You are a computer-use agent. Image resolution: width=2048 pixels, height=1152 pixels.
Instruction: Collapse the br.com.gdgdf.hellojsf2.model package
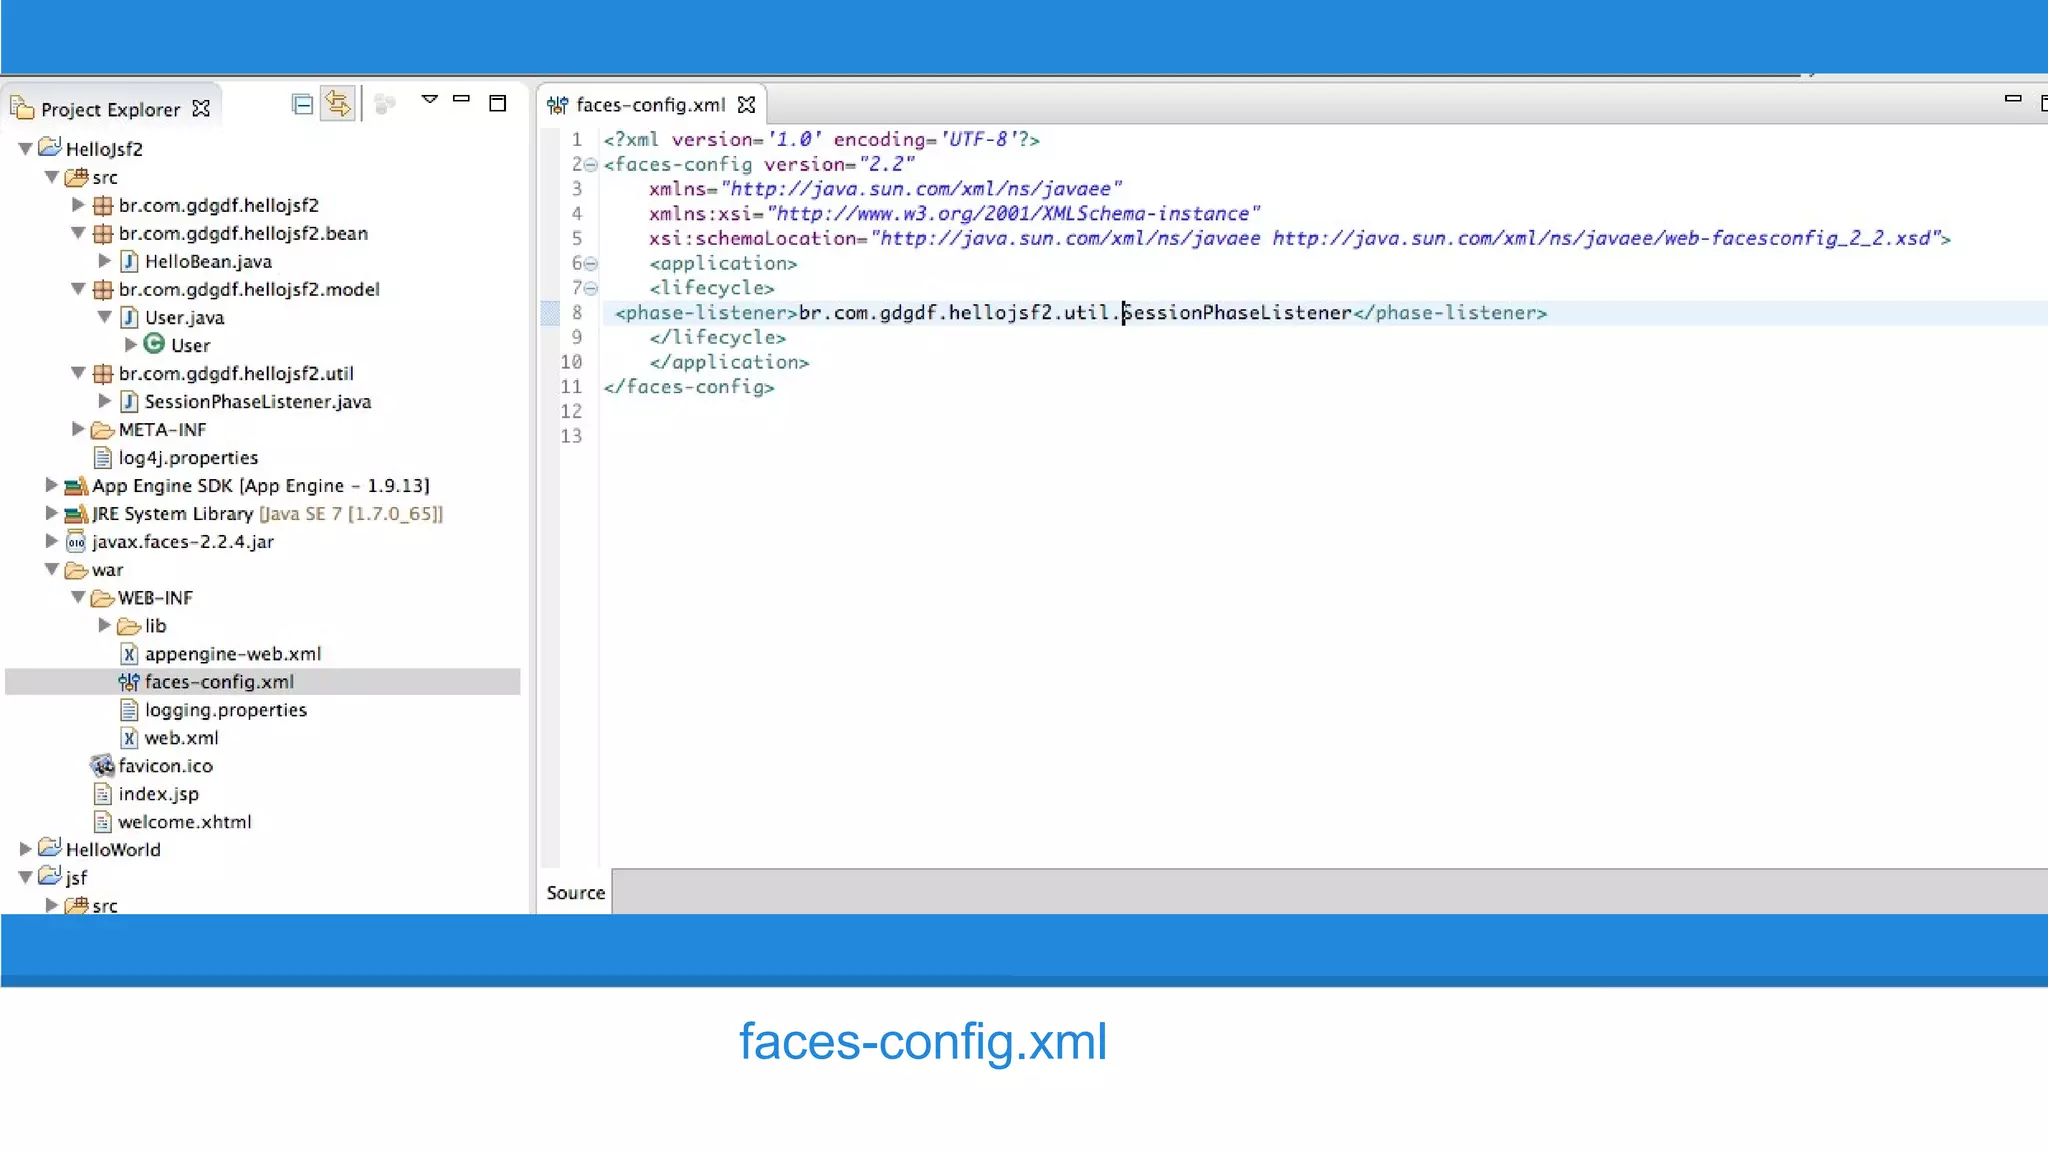(77, 288)
